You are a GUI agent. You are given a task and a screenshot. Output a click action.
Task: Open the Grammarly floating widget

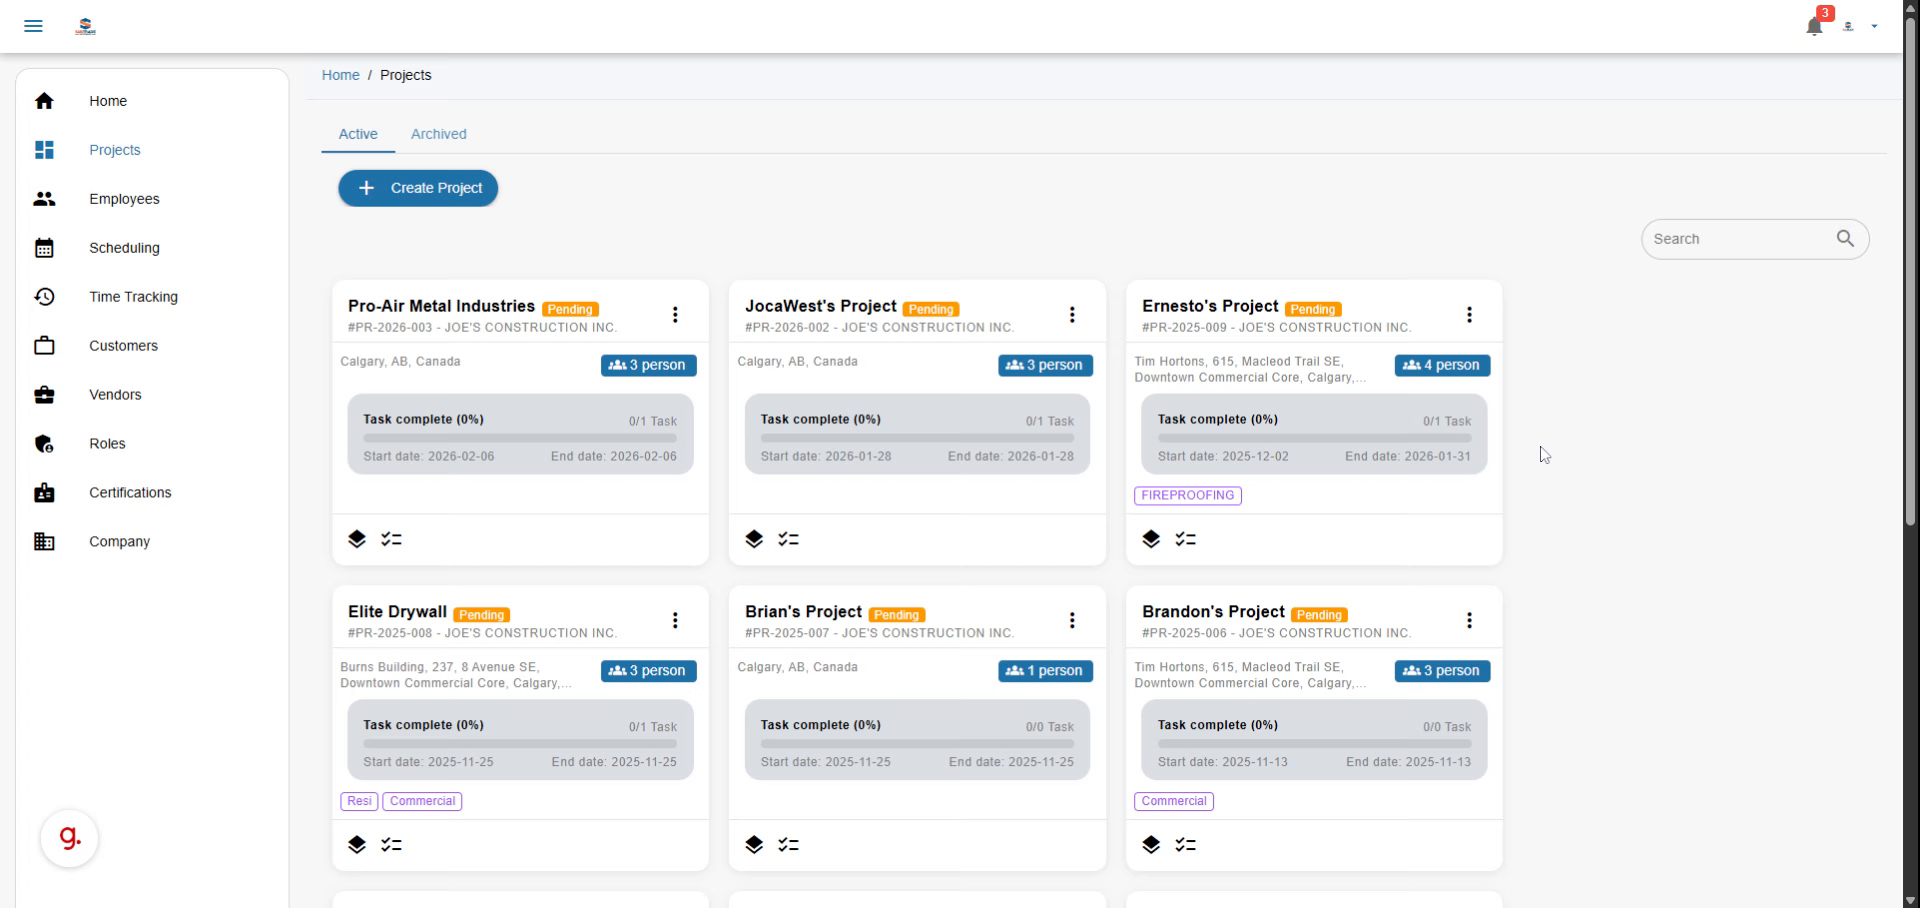tap(69, 838)
